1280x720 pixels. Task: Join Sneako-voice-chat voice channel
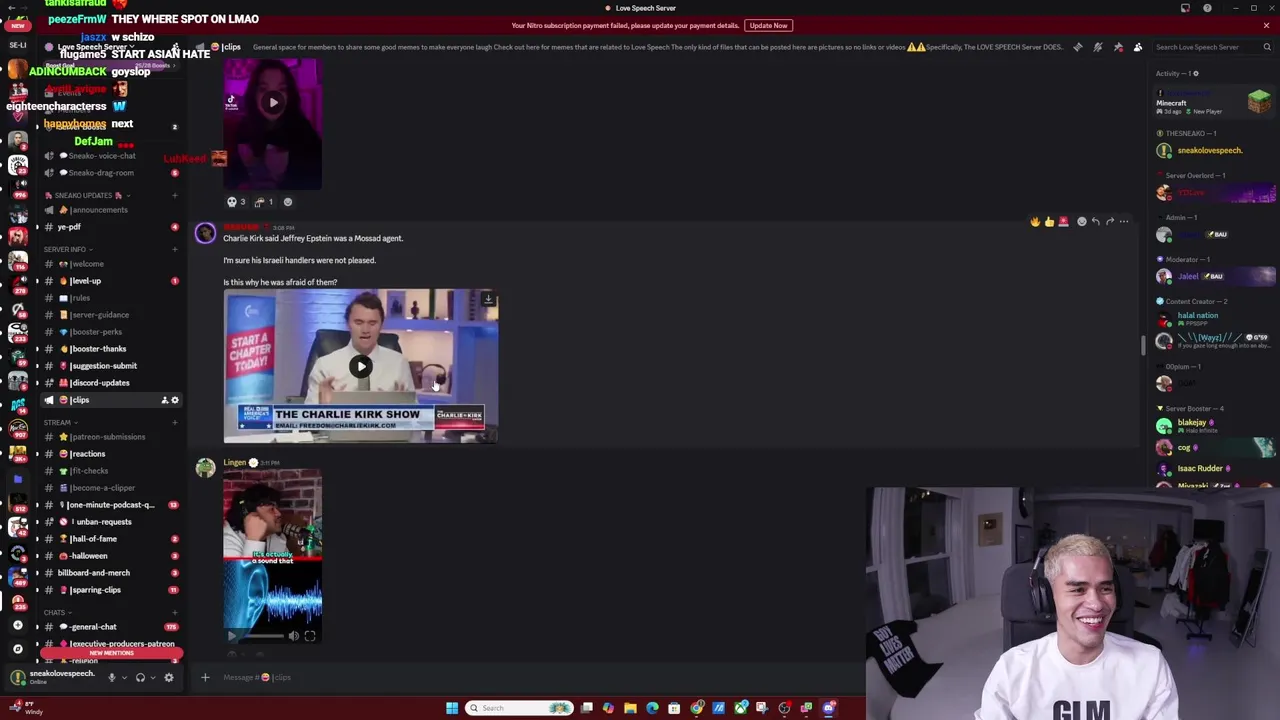click(110, 156)
